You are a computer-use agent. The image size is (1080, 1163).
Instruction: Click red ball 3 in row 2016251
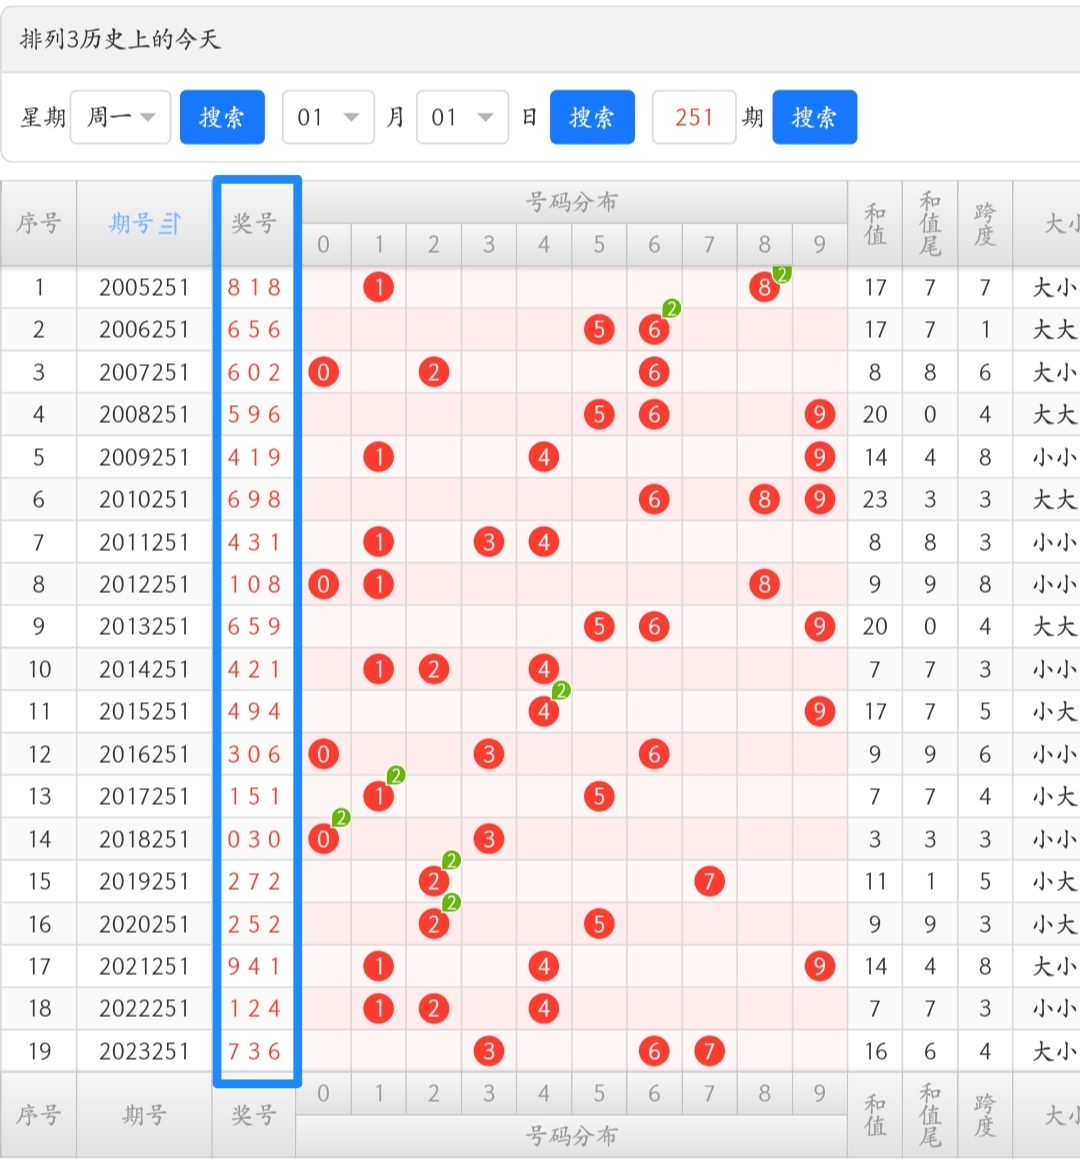pos(488,754)
